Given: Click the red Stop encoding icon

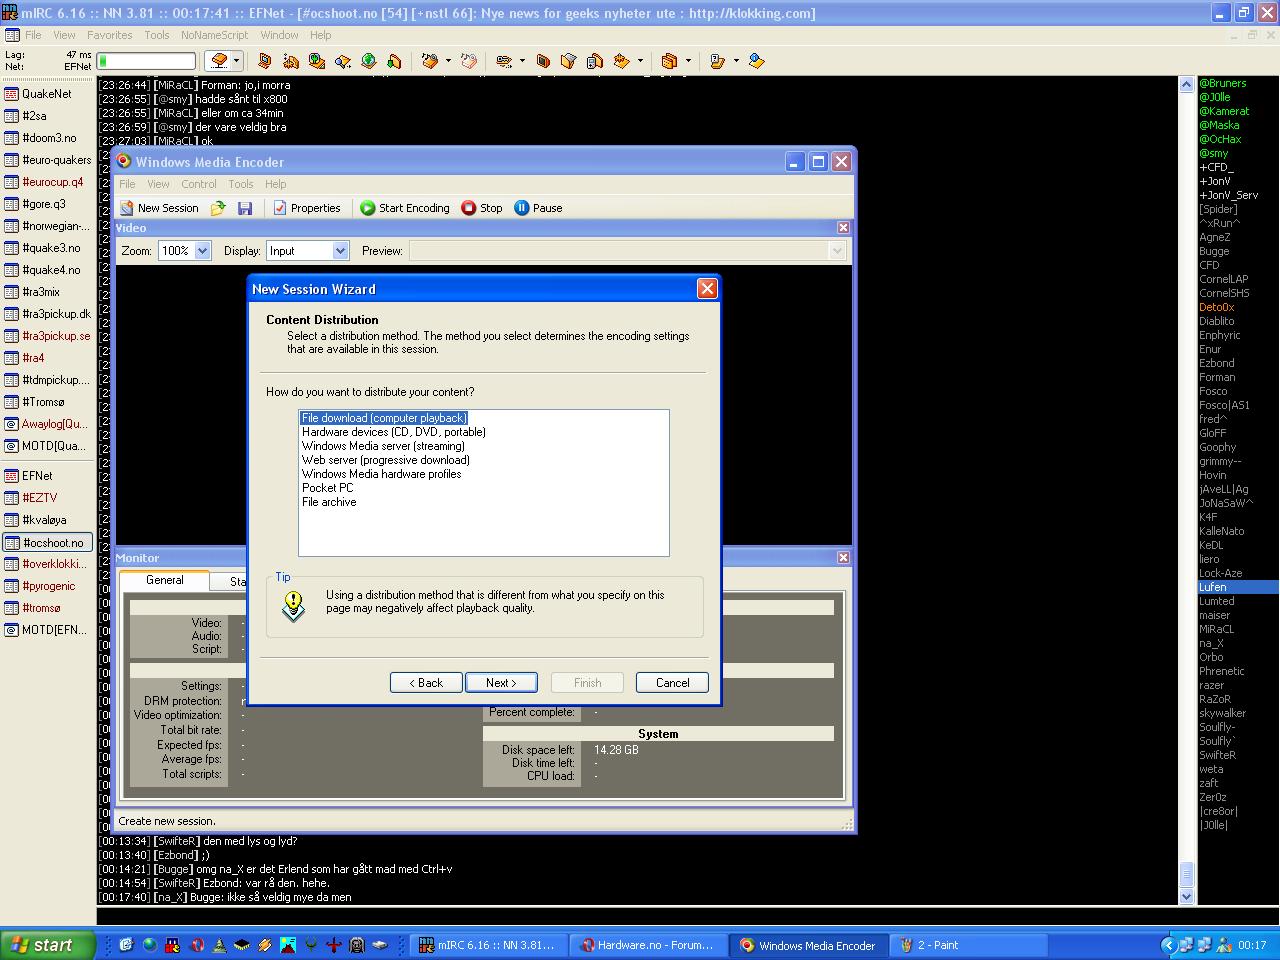Looking at the screenshot, I should (x=468, y=208).
